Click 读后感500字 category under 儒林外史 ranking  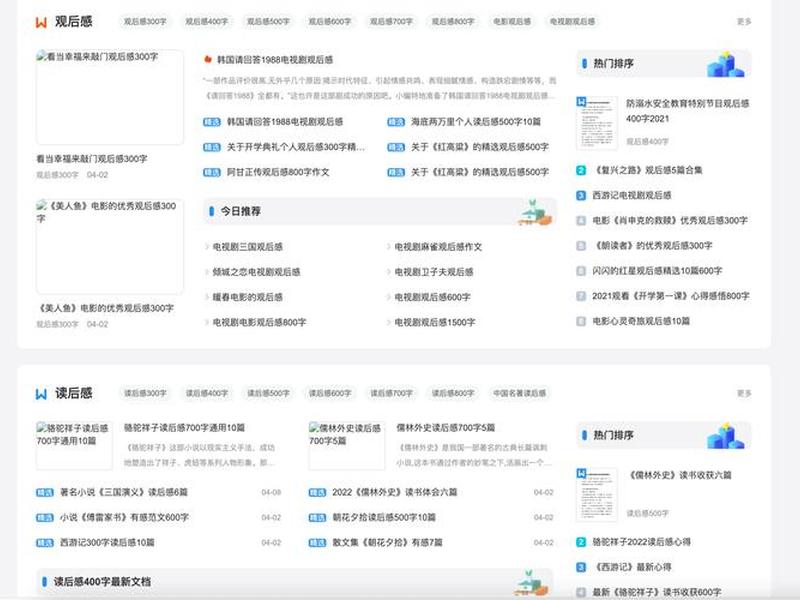pyautogui.click(x=647, y=513)
